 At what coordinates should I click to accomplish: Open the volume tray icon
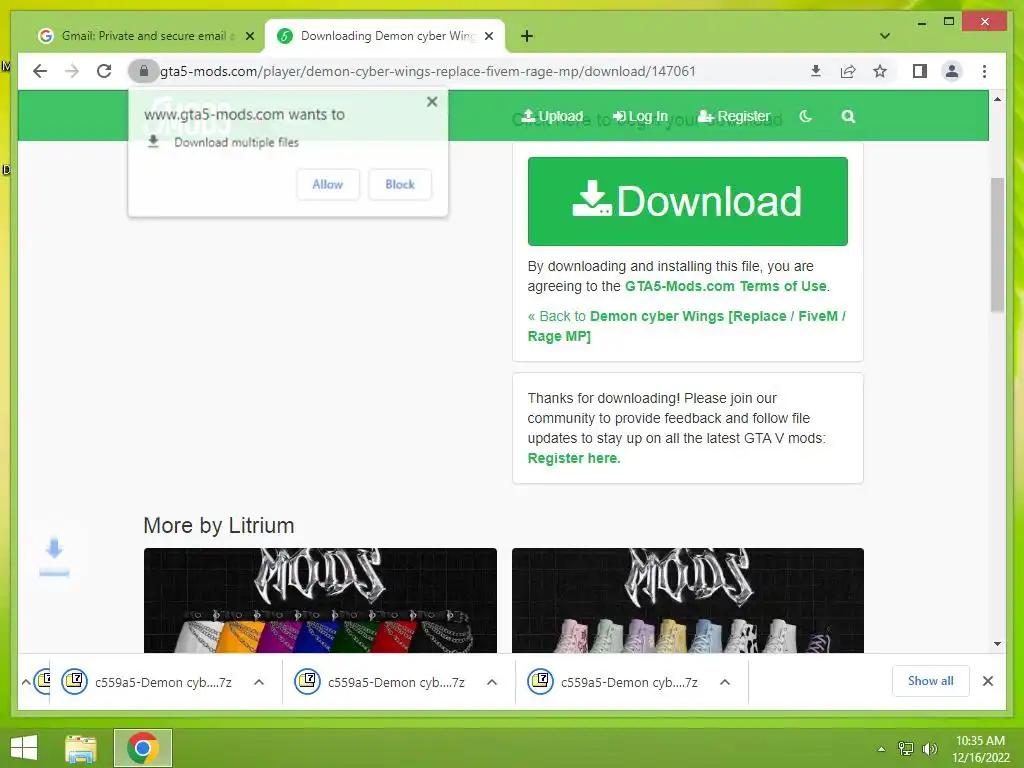click(x=929, y=748)
